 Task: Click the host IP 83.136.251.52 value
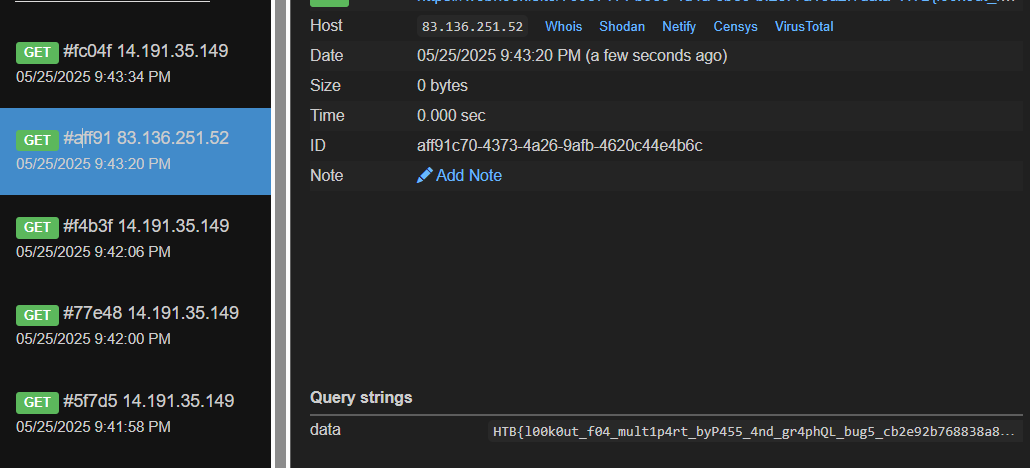473,27
